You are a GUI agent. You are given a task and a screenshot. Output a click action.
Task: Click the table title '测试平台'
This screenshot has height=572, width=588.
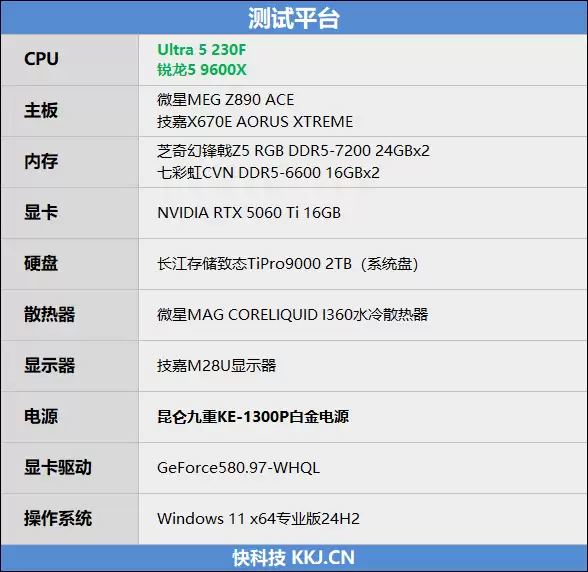tap(294, 18)
